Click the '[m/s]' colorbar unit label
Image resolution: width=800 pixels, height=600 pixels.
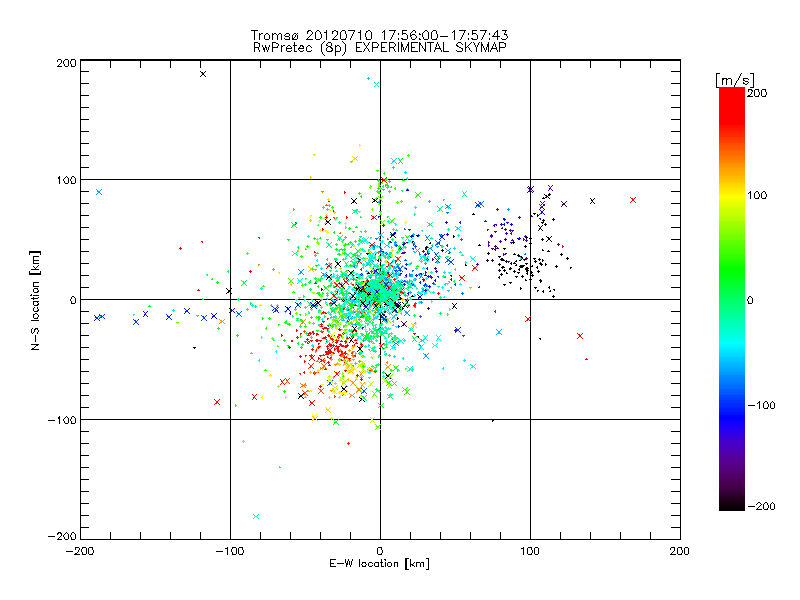[x=735, y=80]
